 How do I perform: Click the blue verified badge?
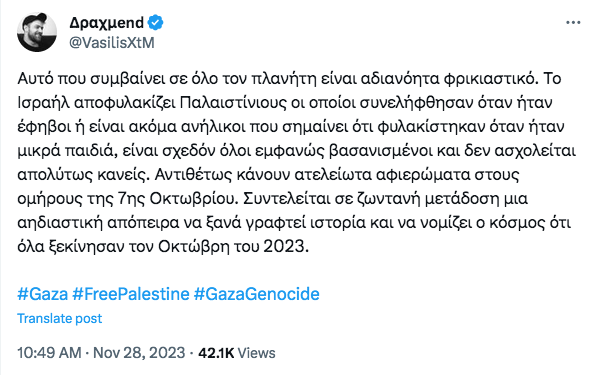pyautogui.click(x=155, y=23)
